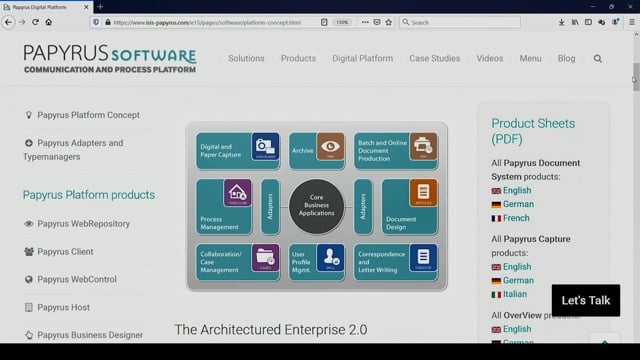The height and width of the screenshot is (360, 640).
Task: Open French PDF for Papyrus Document System
Action: [x=516, y=218]
